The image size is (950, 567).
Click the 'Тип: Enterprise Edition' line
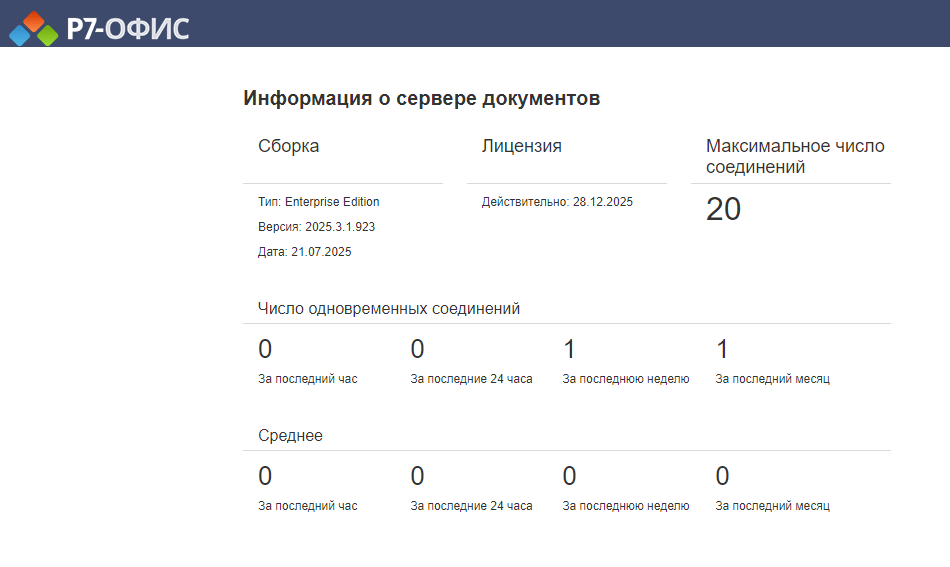(318, 202)
